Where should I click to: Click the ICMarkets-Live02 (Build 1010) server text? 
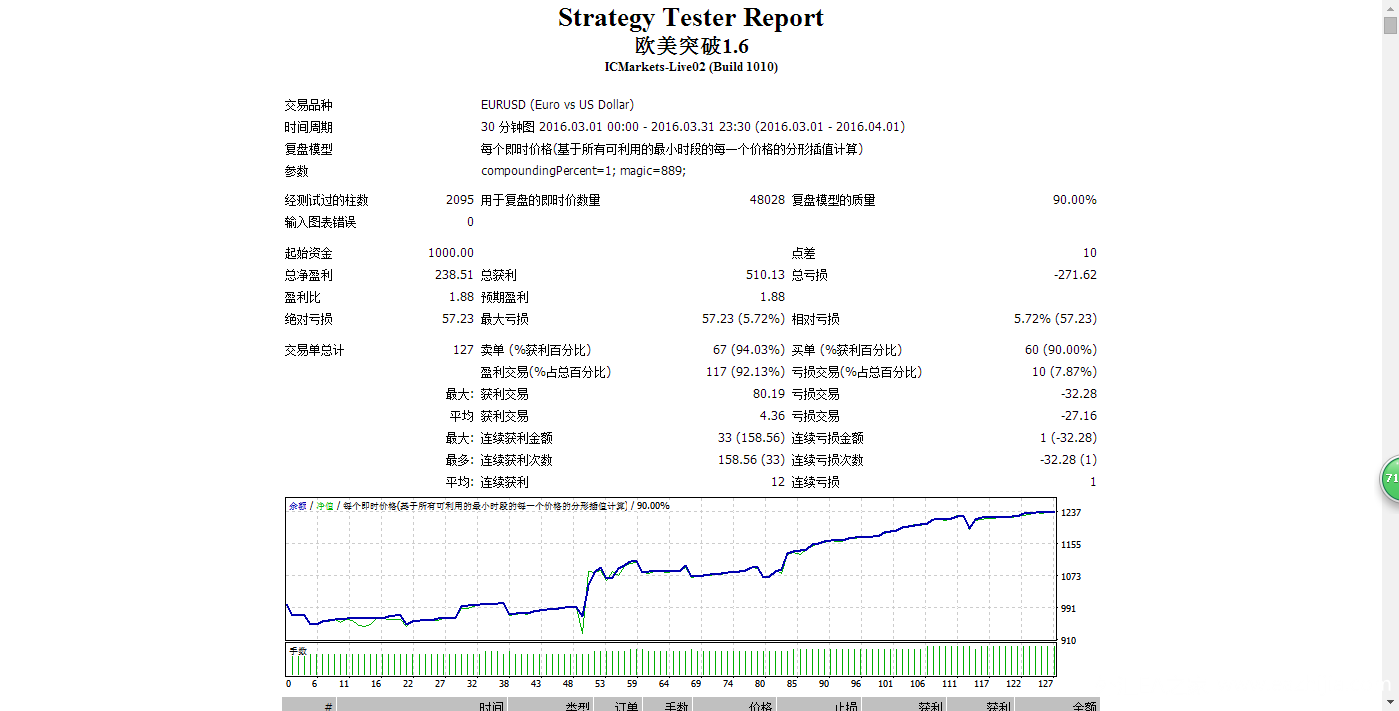[691, 67]
